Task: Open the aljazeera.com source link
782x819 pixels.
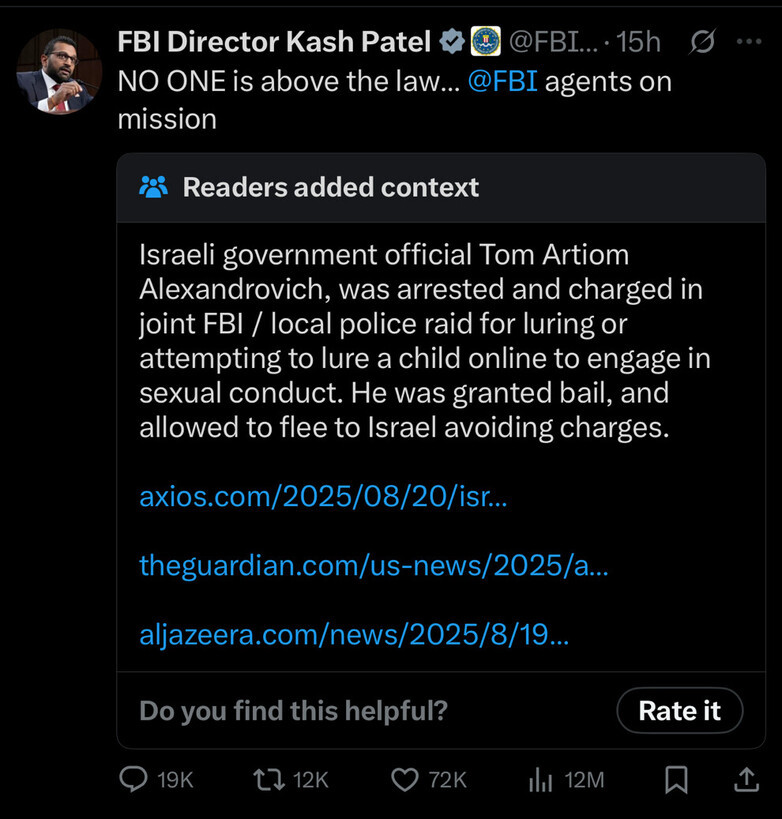Action: click(354, 633)
